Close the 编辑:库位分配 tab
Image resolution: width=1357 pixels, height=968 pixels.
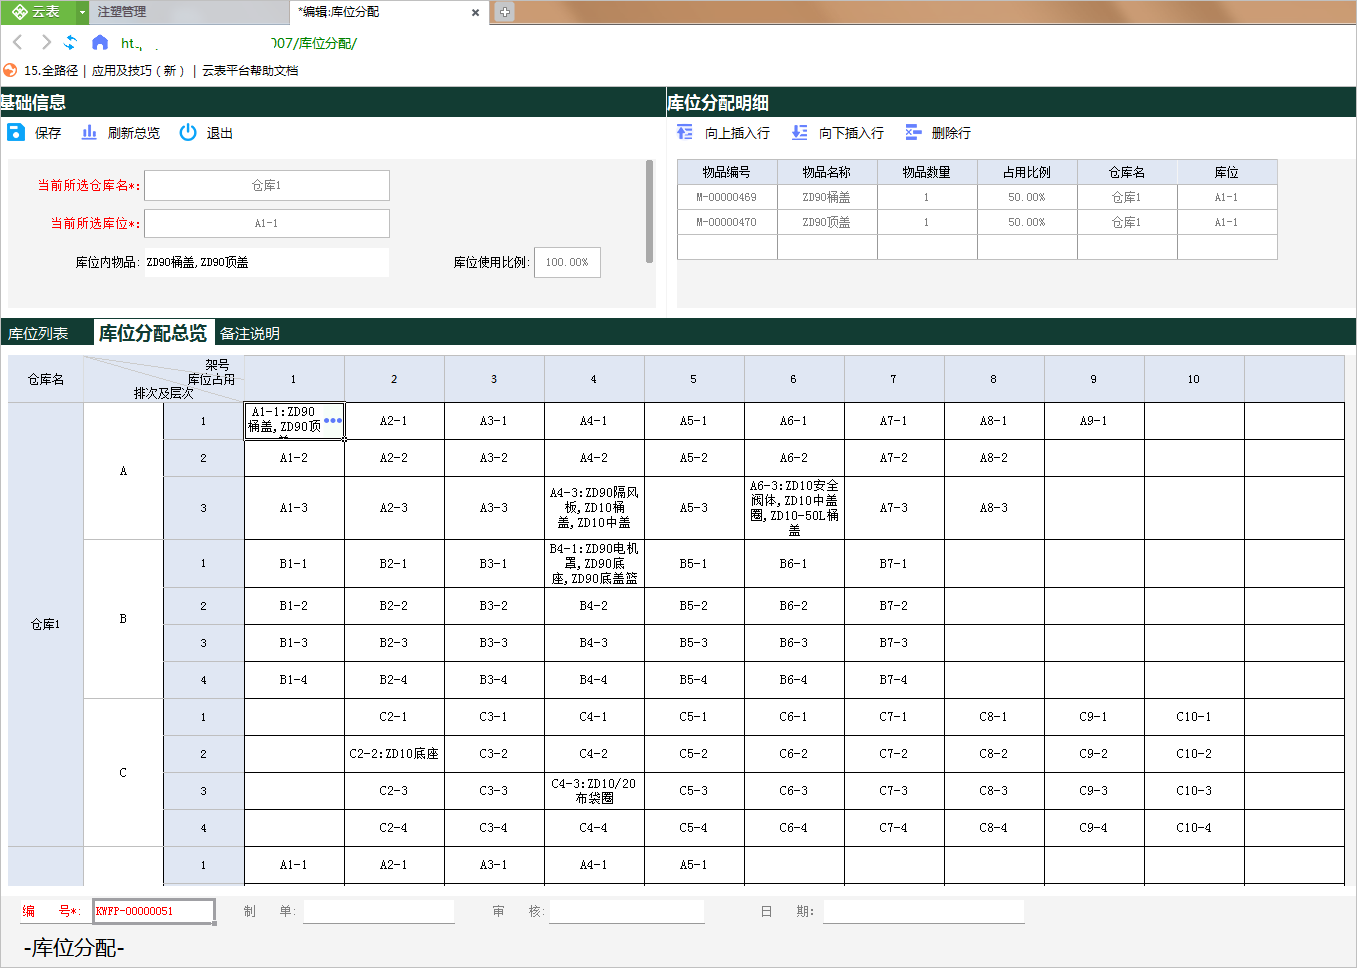pos(475,13)
